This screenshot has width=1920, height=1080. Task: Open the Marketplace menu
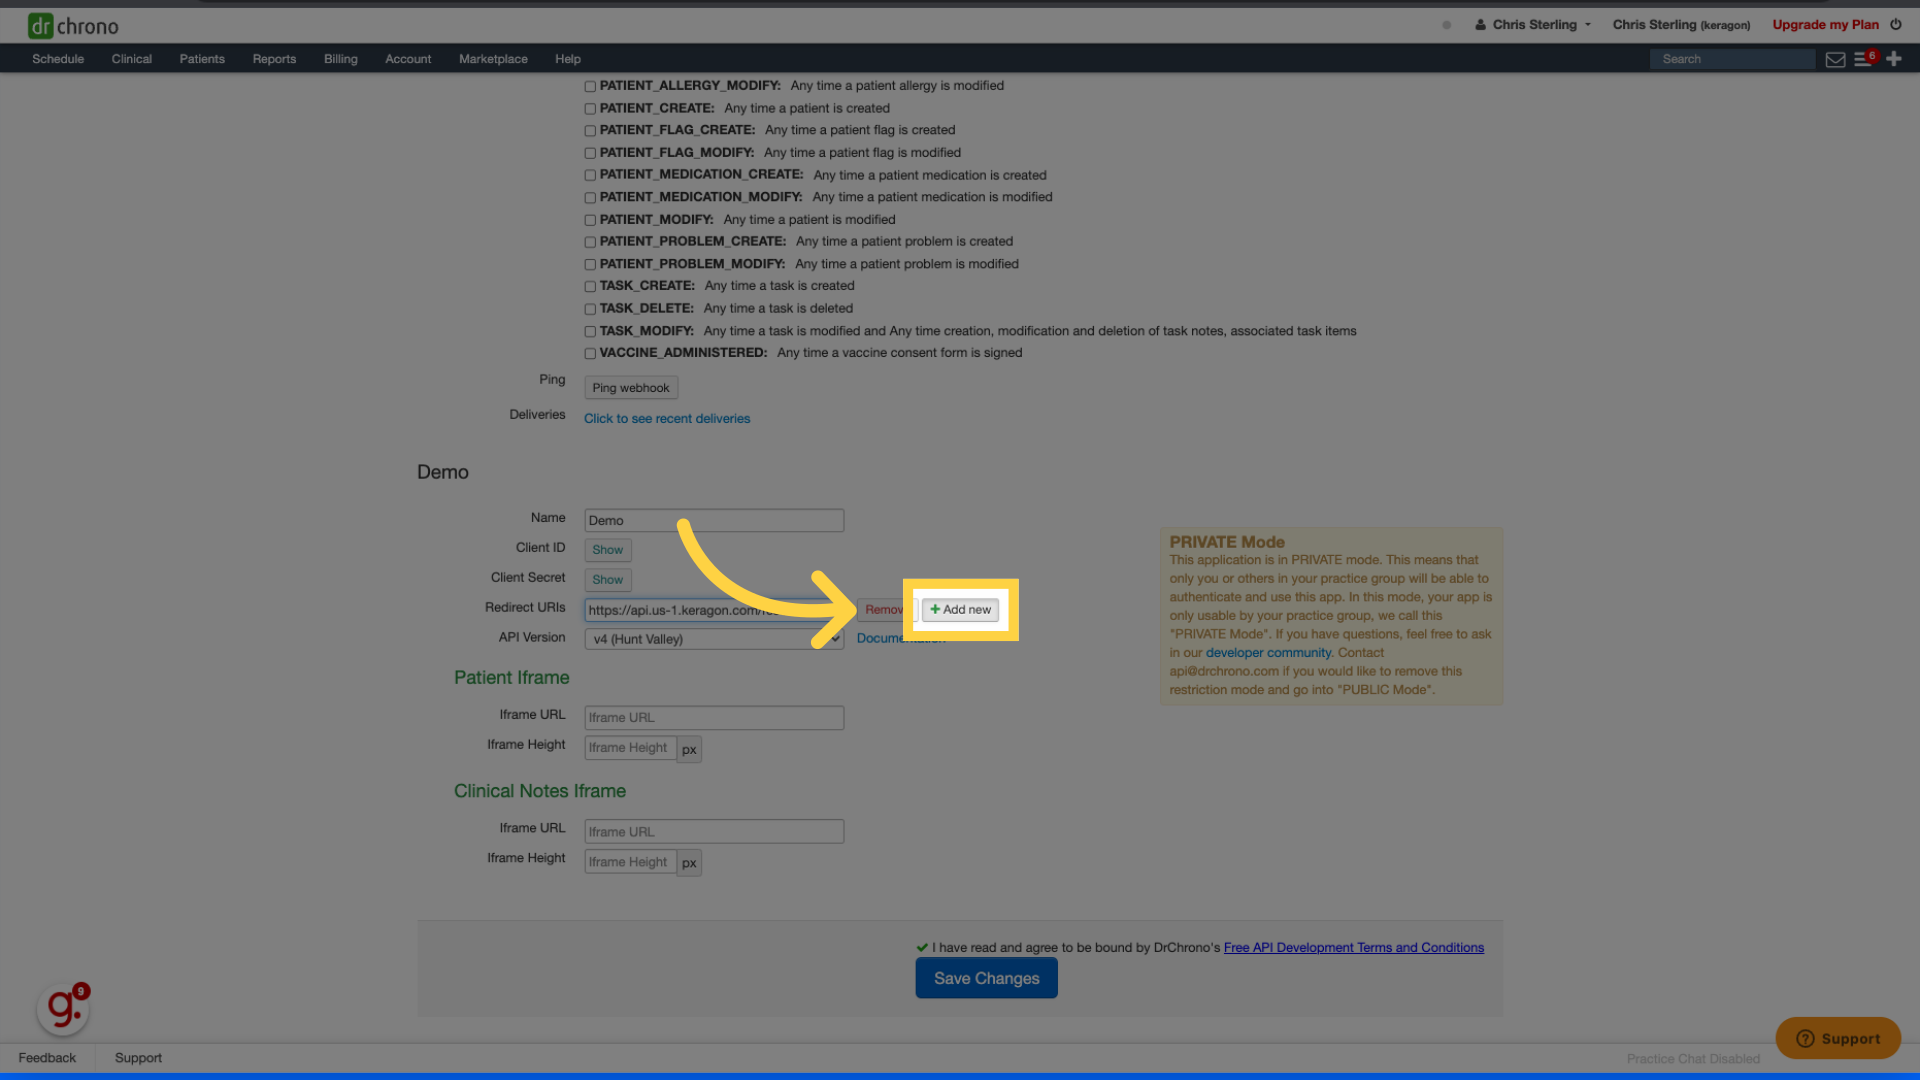[493, 59]
